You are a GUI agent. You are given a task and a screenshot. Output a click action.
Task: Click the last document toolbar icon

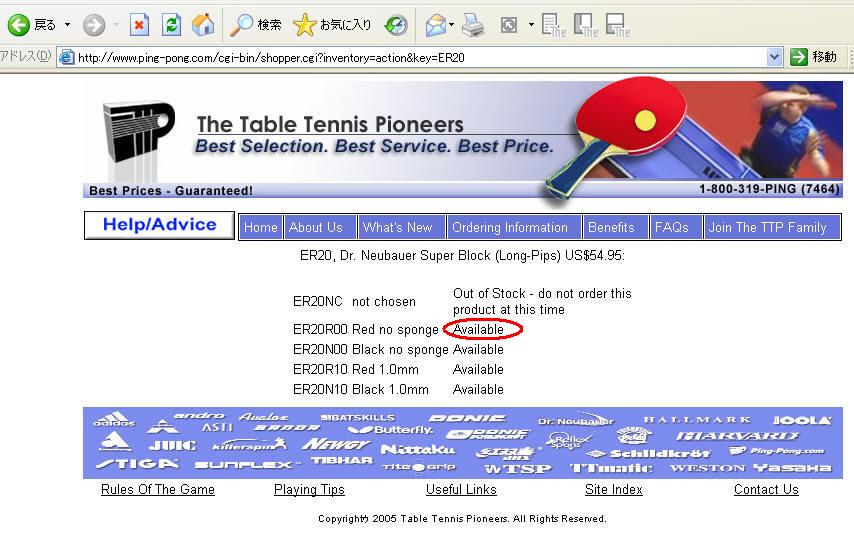coord(618,25)
